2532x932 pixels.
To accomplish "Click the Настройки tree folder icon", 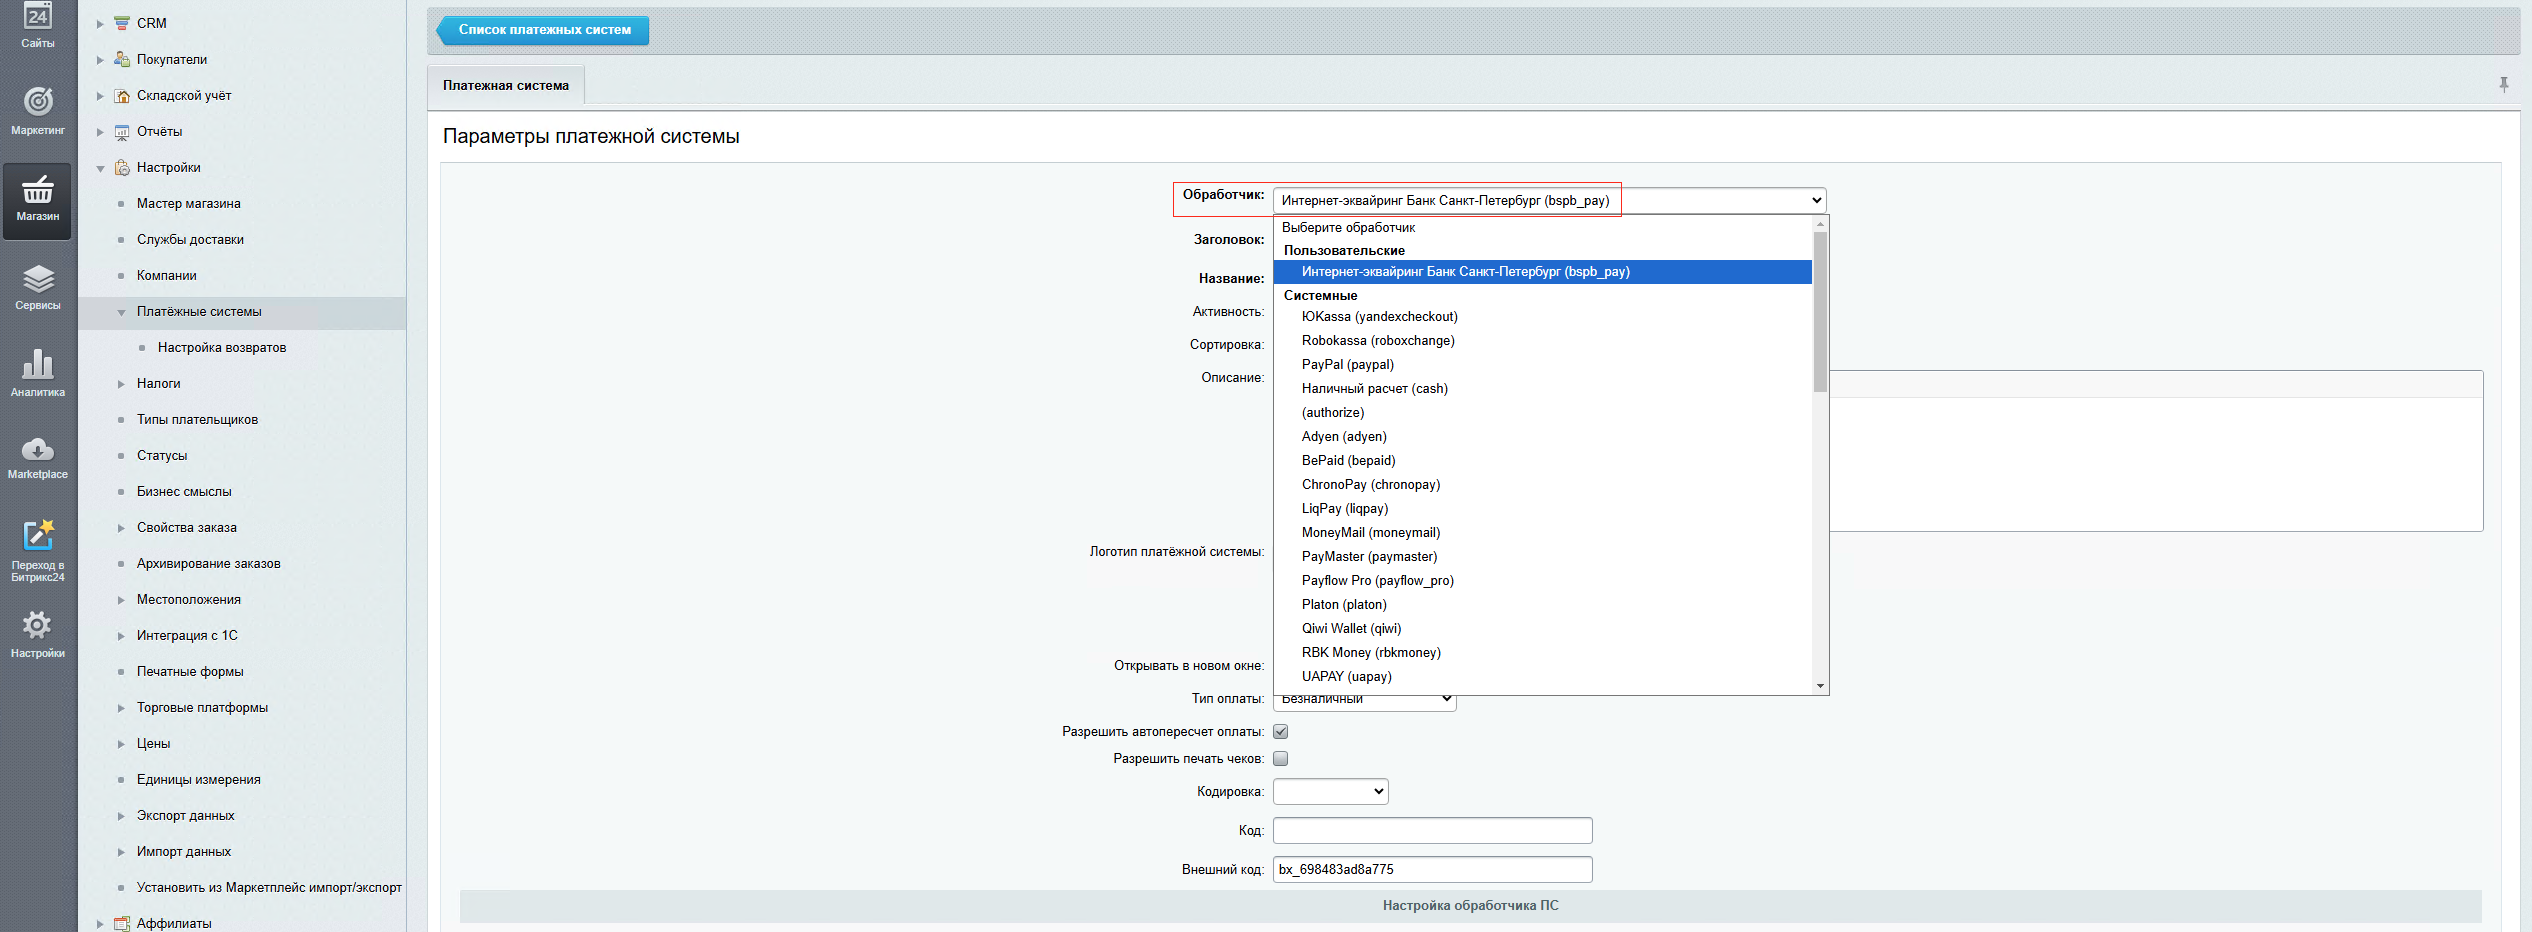I will pyautogui.click(x=122, y=167).
